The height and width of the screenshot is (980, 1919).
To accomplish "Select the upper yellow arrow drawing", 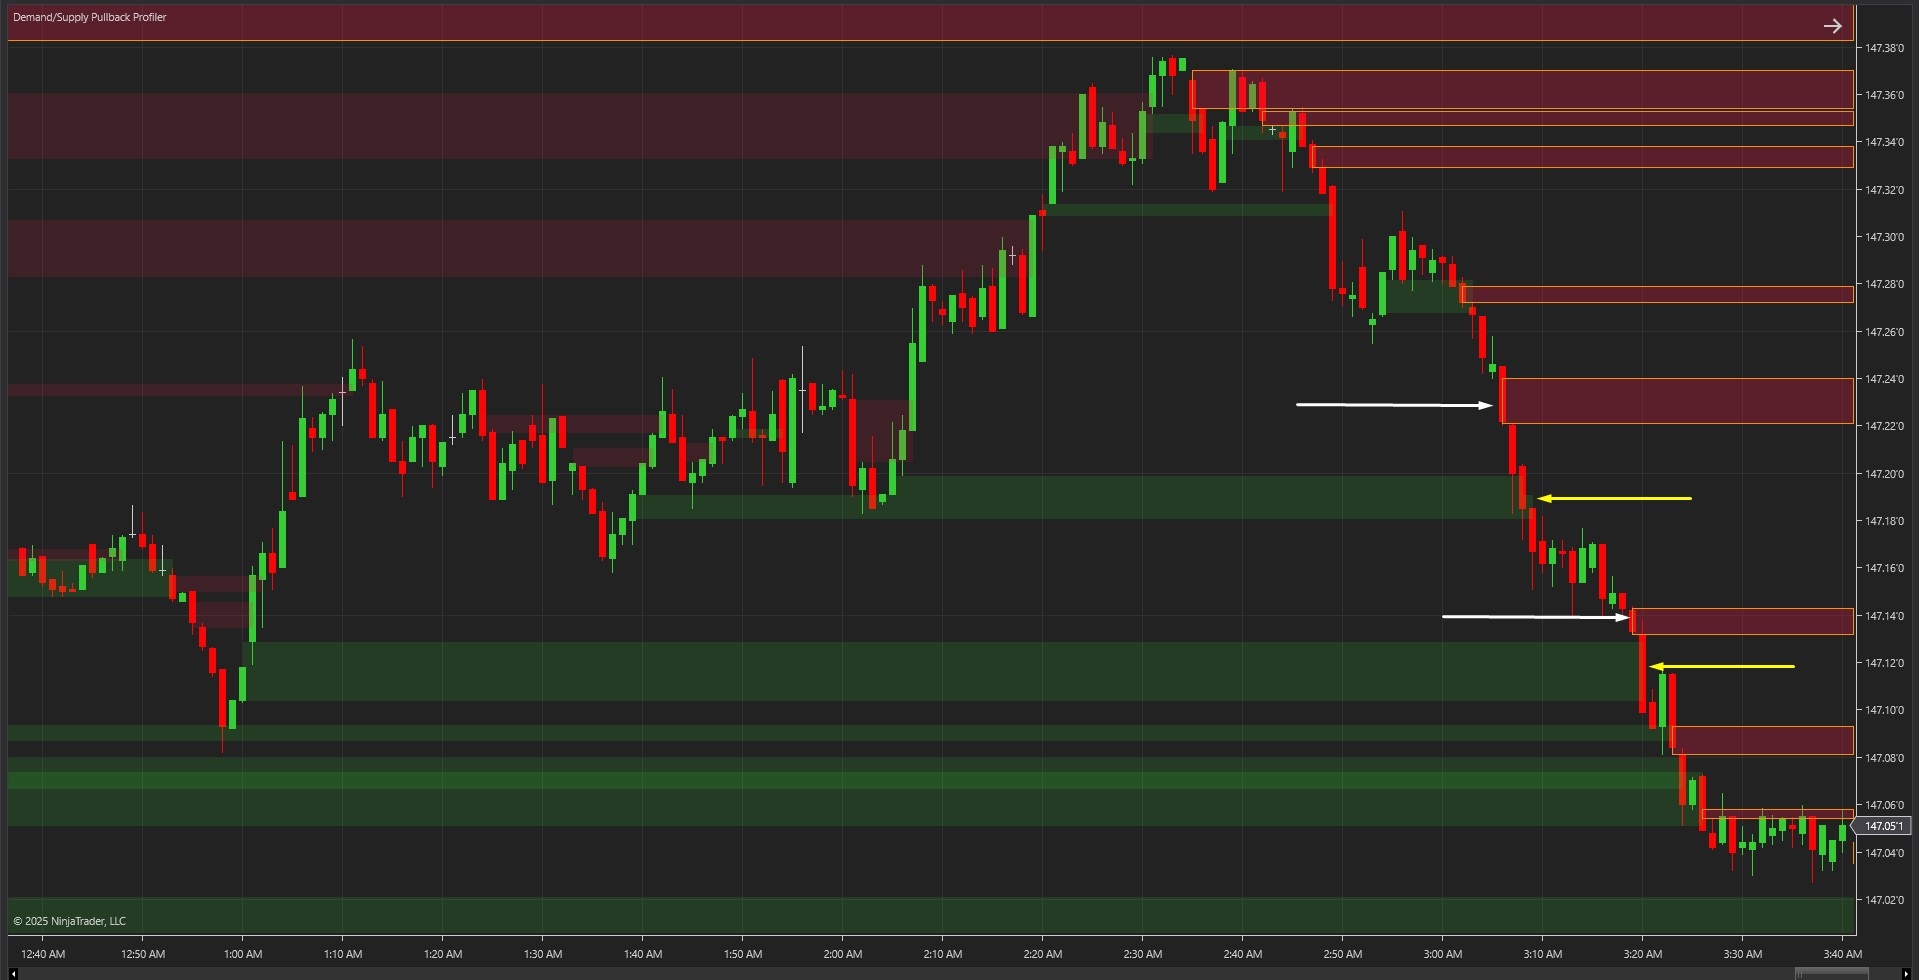I will point(1615,498).
